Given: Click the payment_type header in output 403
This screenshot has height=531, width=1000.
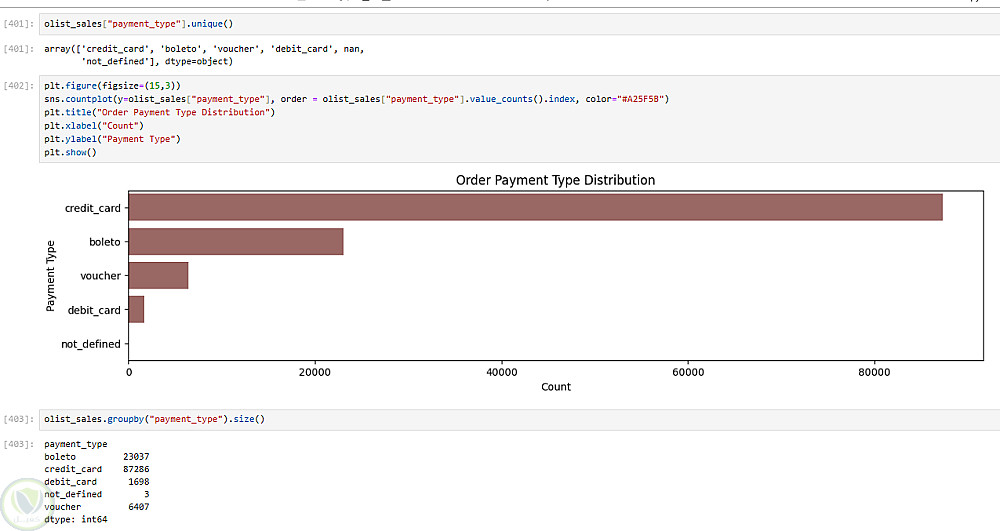Looking at the screenshot, I should (x=75, y=444).
